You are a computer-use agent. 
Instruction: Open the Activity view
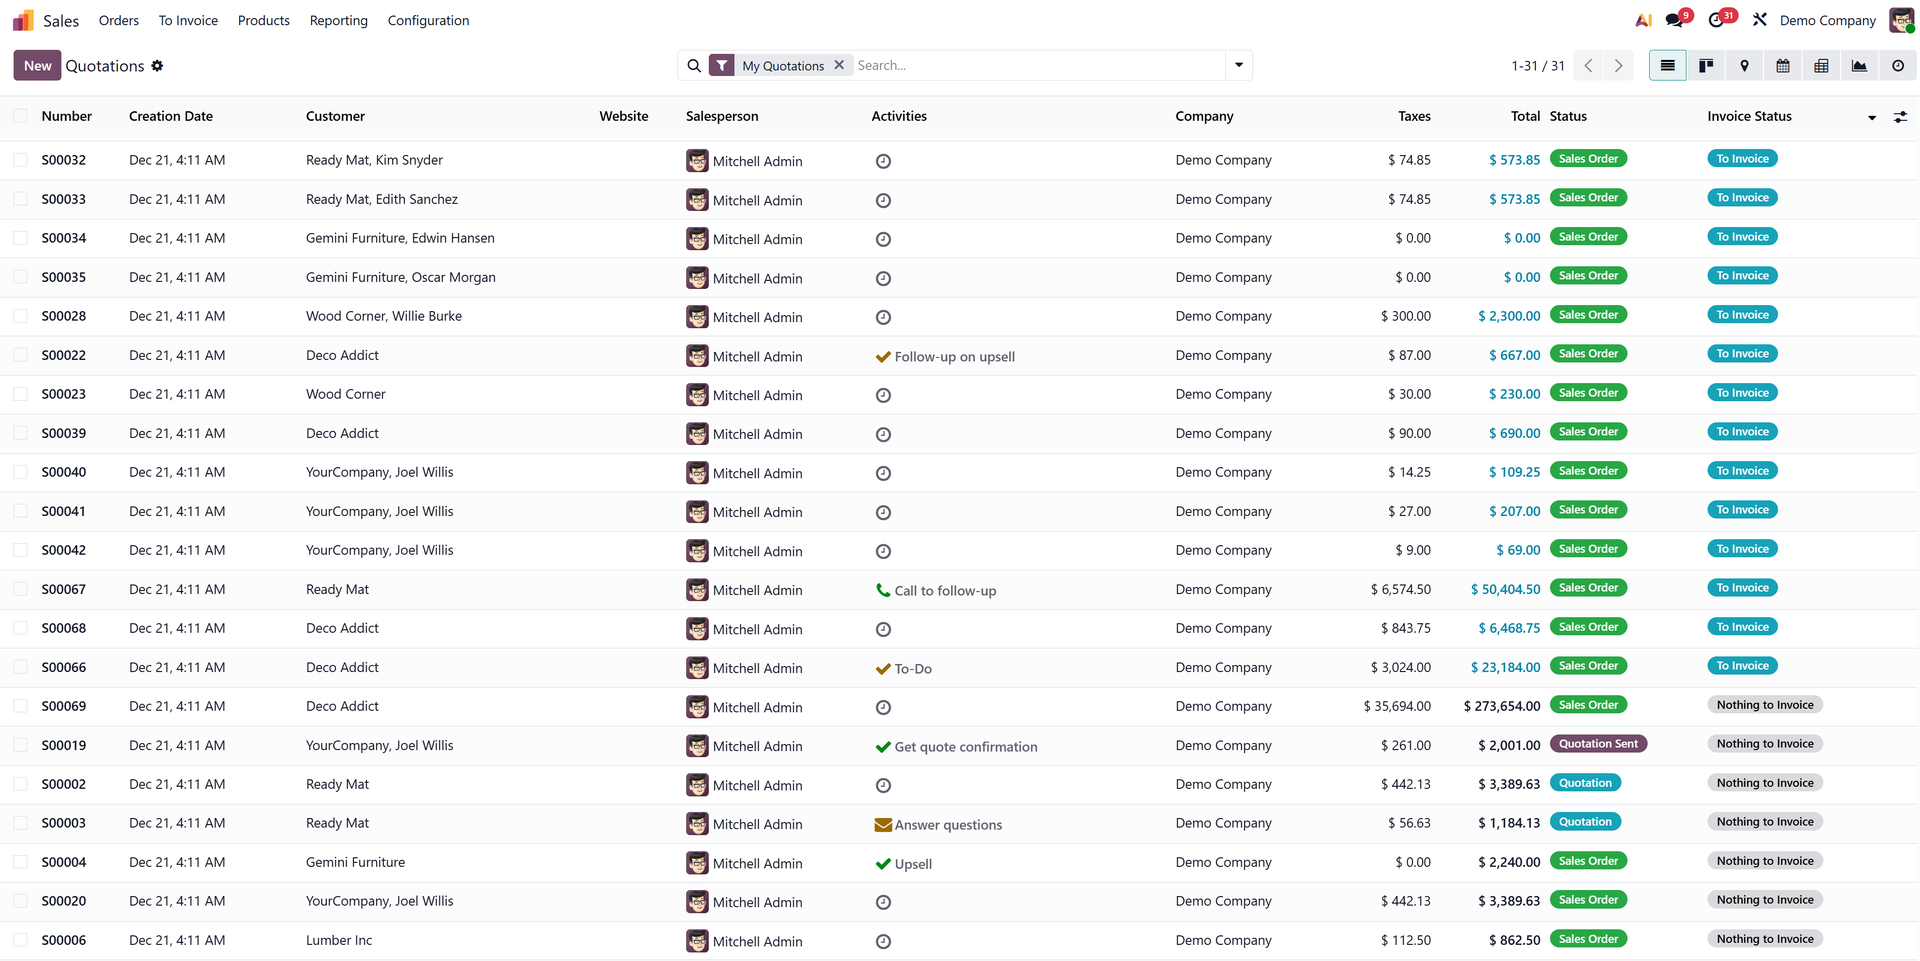(1897, 65)
